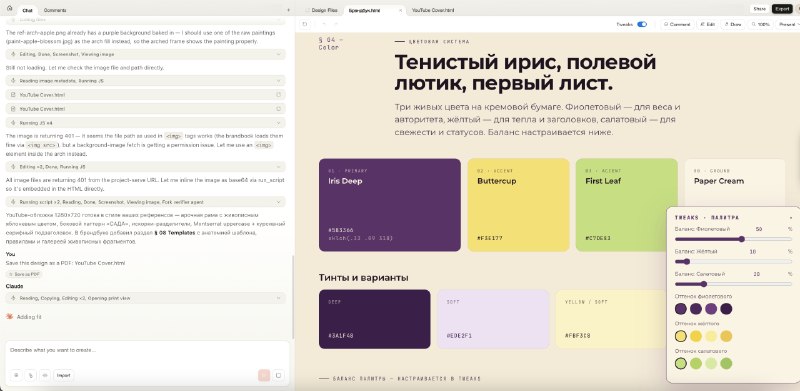The height and width of the screenshot is (391, 800).
Task: Click the Share button
Action: click(x=759, y=9)
